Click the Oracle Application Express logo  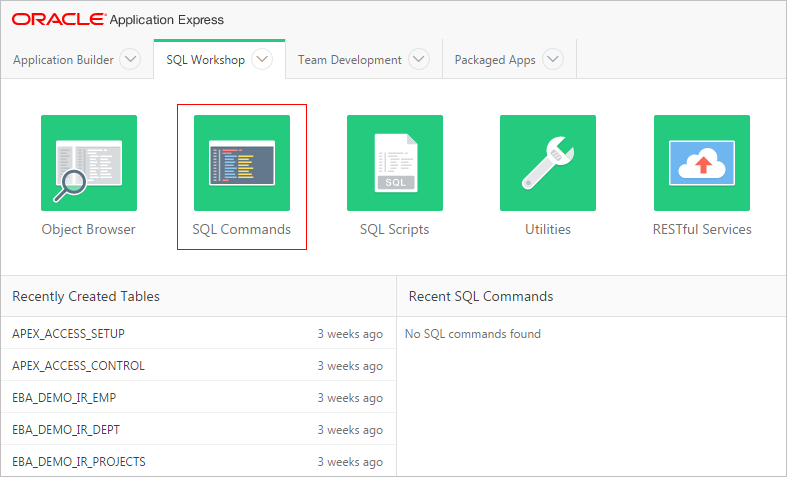tap(118, 19)
